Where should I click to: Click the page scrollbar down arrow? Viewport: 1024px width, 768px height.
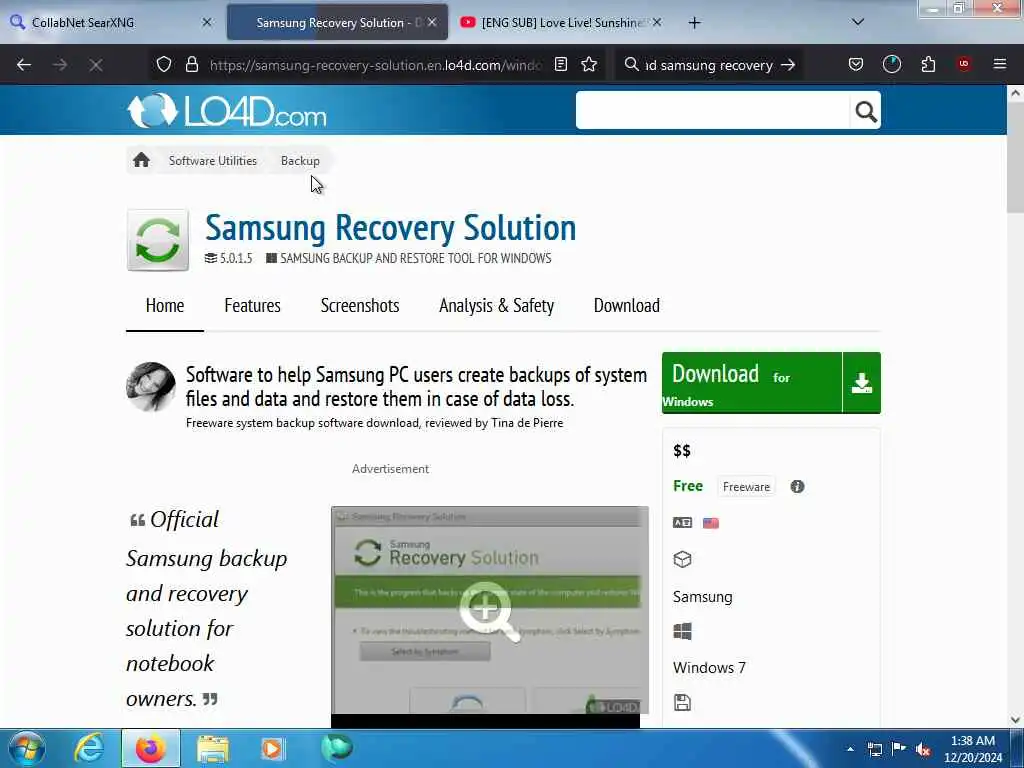click(1015, 720)
